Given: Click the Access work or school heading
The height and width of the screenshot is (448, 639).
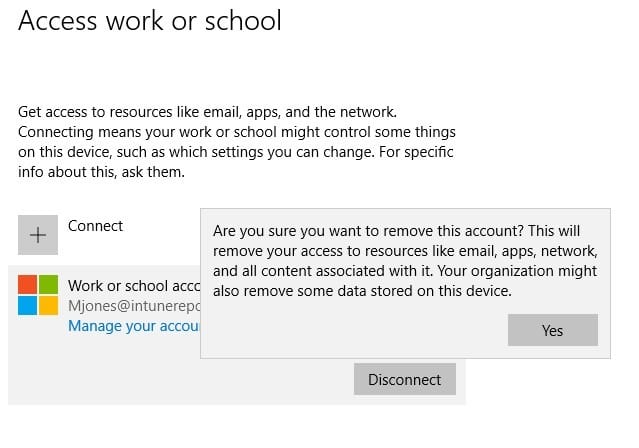Looking at the screenshot, I should (150, 20).
